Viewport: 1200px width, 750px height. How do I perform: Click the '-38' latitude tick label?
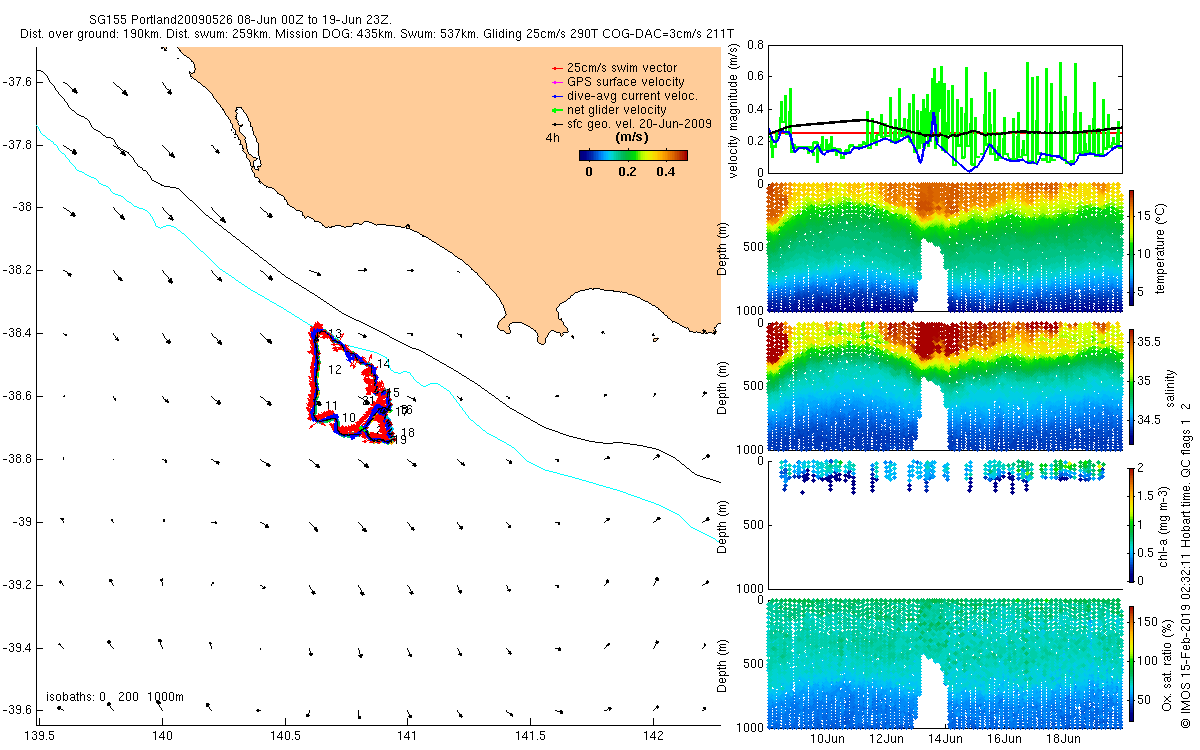[22, 207]
